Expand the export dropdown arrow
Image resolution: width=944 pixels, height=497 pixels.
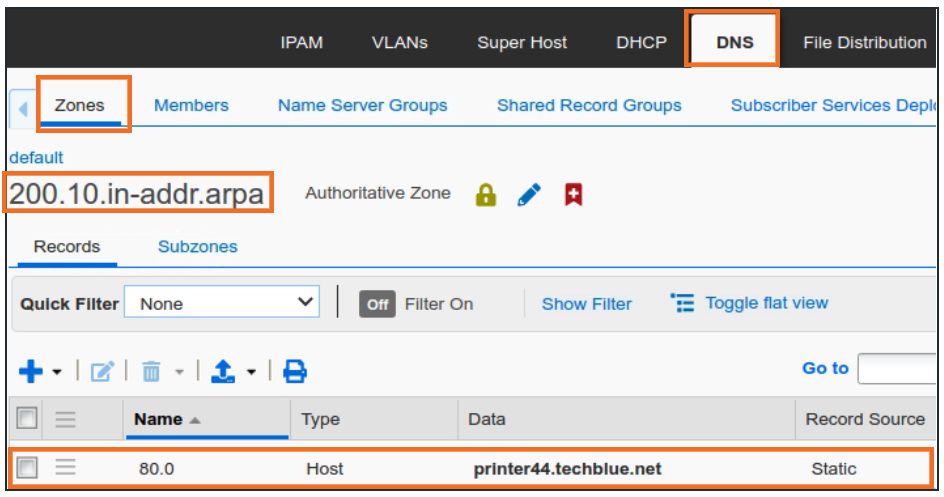pyautogui.click(x=250, y=372)
